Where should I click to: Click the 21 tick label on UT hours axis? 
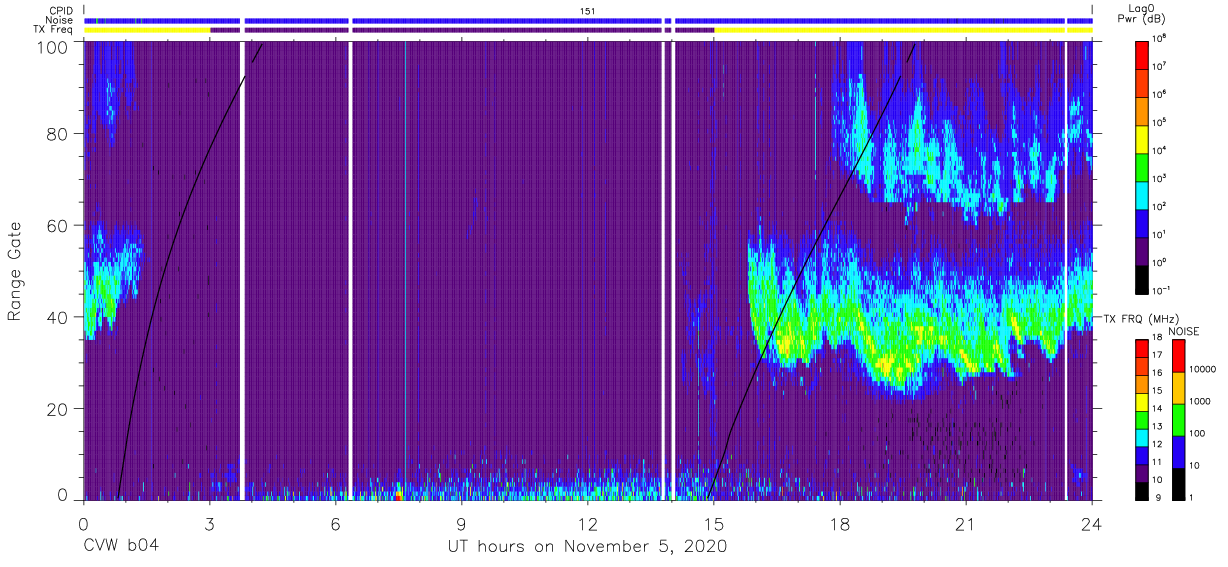[x=966, y=523]
